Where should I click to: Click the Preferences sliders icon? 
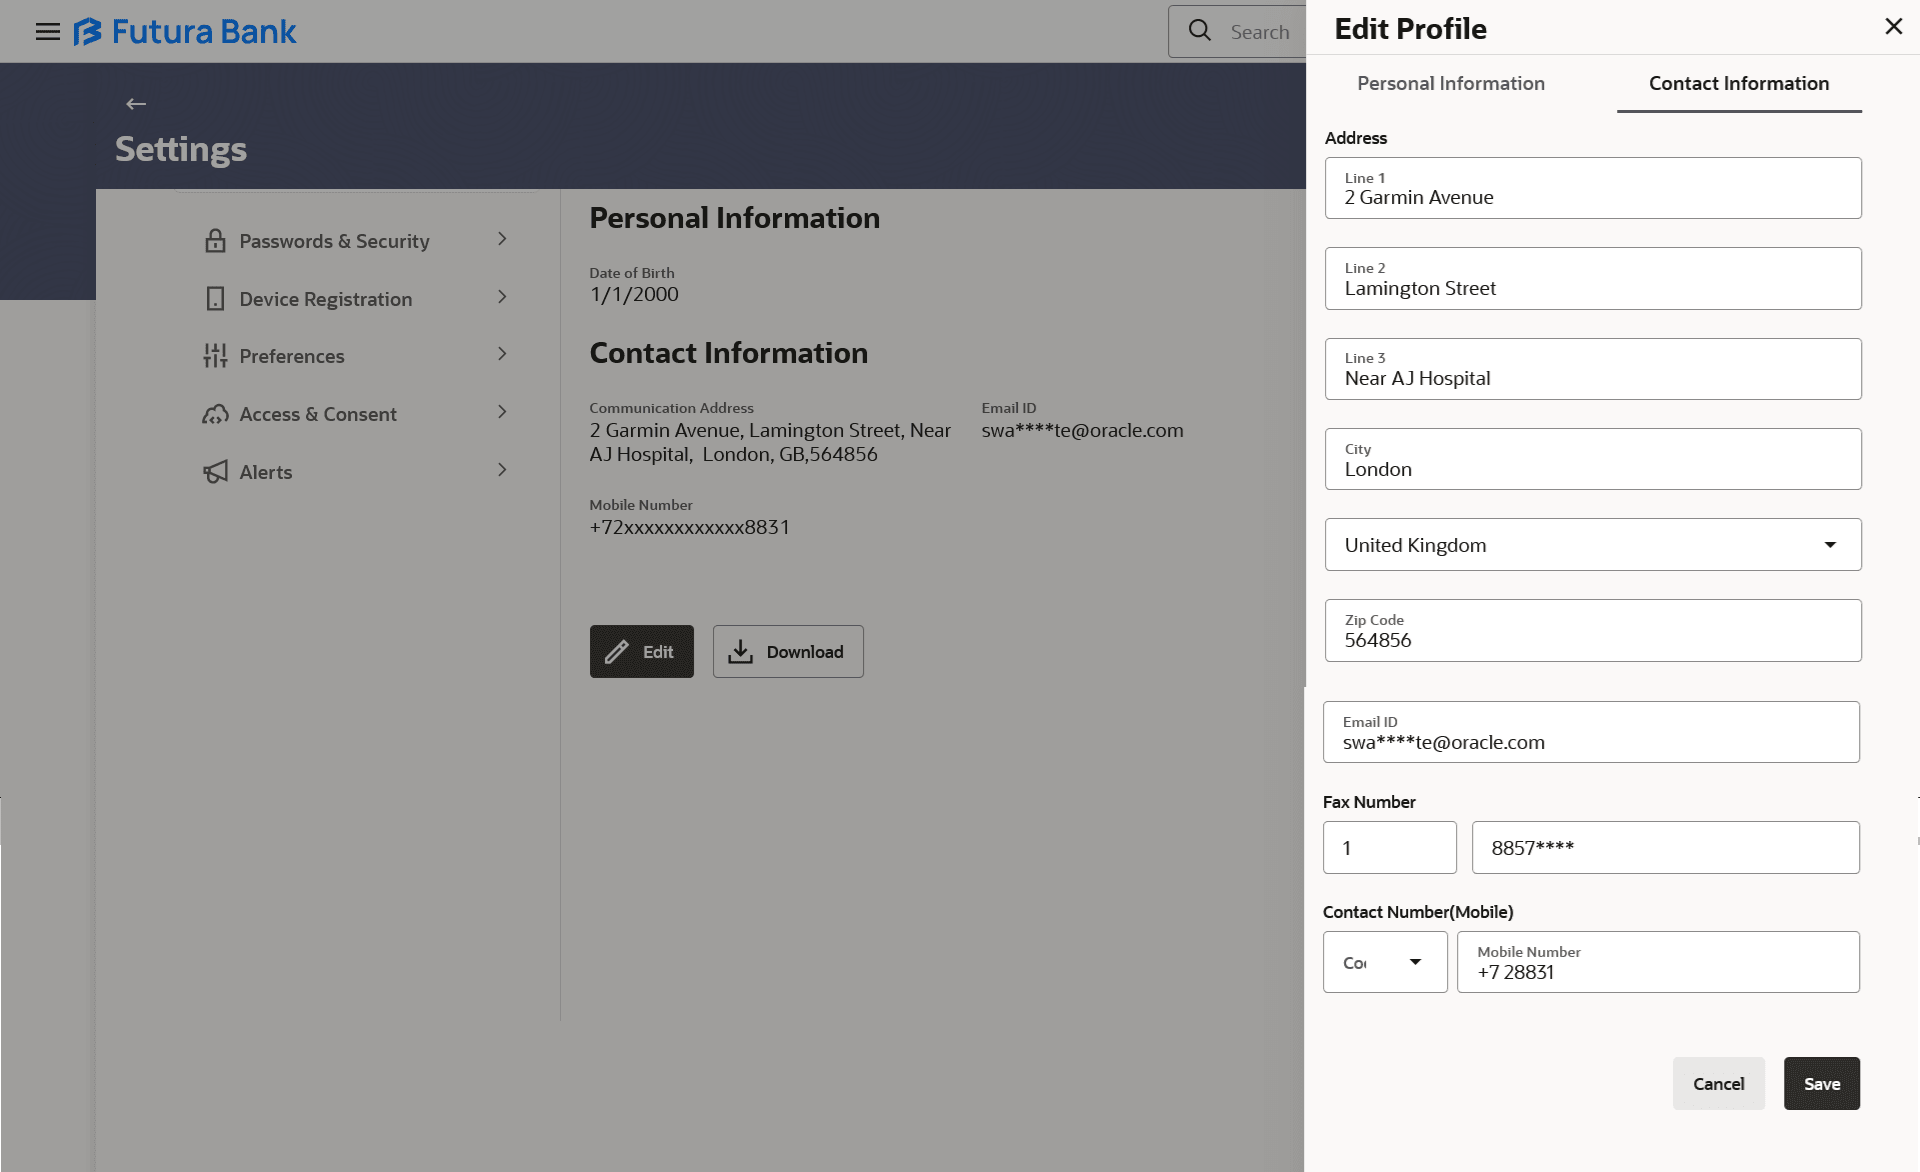215,356
